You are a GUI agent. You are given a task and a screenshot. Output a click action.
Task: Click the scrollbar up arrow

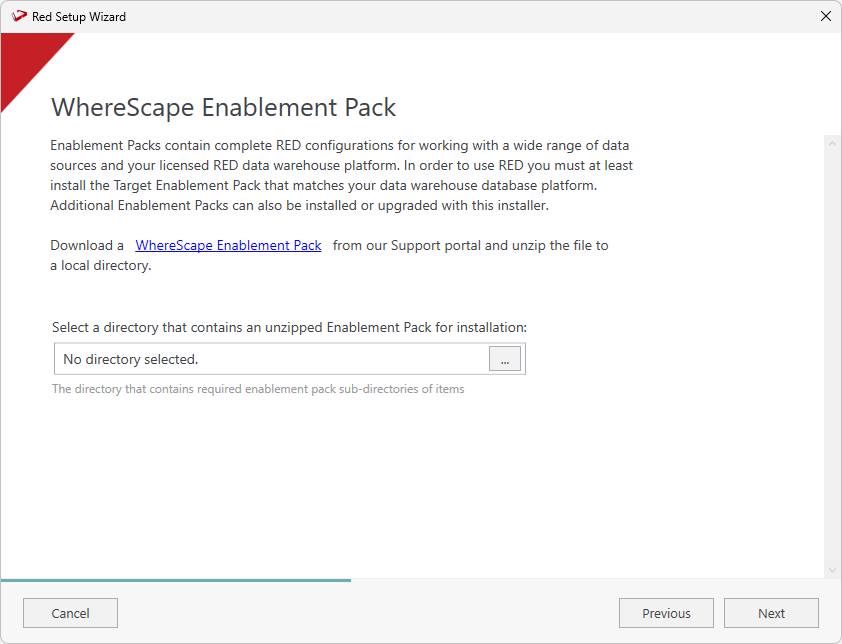[x=832, y=144]
